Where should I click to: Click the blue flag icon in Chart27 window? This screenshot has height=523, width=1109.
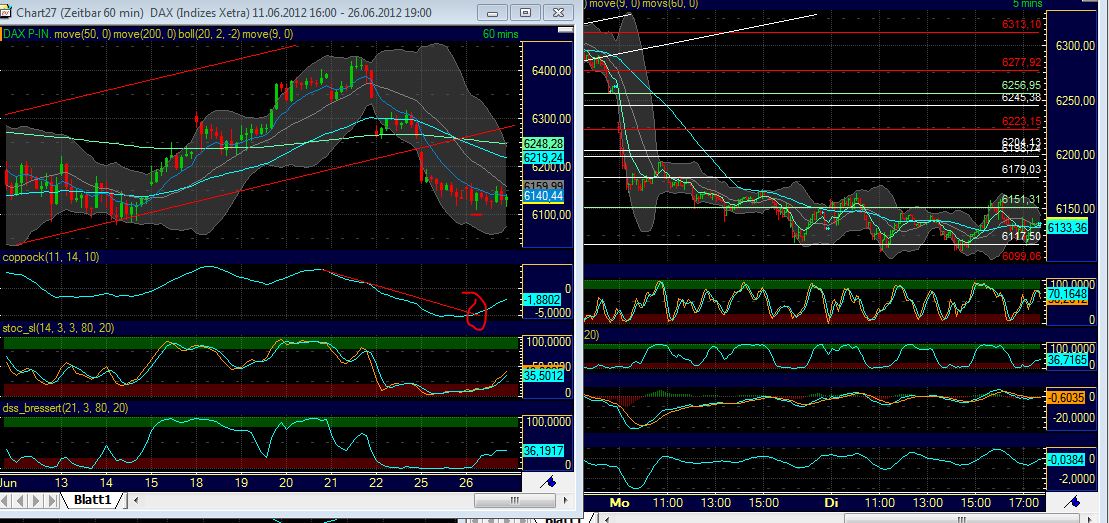point(548,482)
